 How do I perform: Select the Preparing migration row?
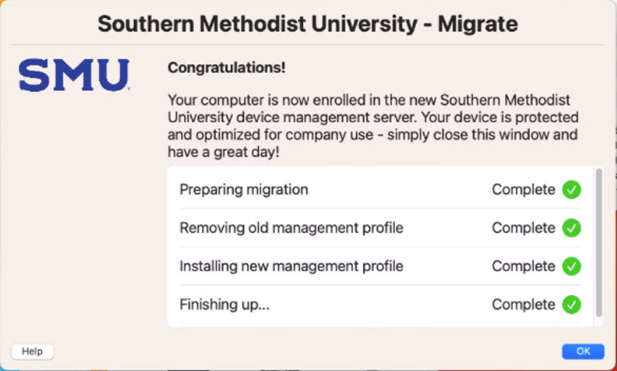(x=380, y=190)
